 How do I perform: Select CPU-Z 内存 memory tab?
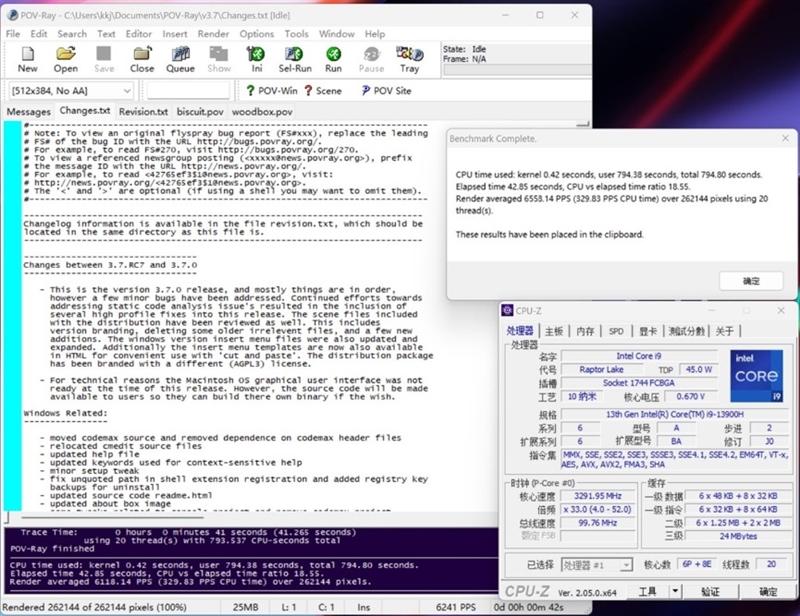(x=585, y=331)
